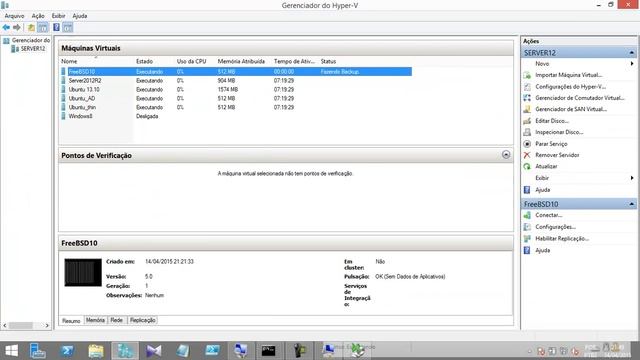The height and width of the screenshot is (360, 640).
Task: Sort by the Nome column header
Action: 69,61
